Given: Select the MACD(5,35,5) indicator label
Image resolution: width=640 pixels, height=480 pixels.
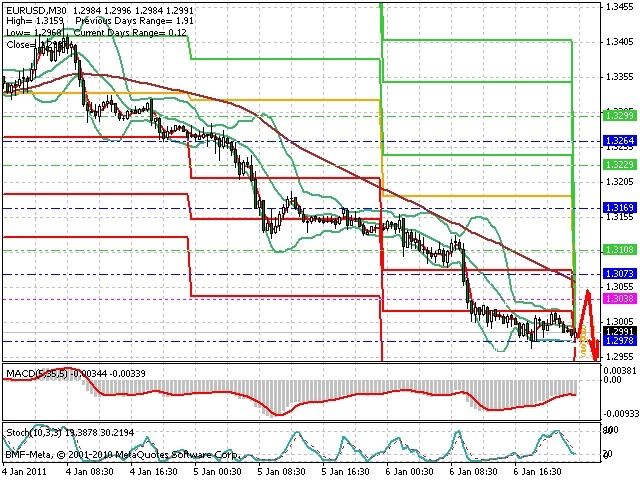Looking at the screenshot, I should pyautogui.click(x=37, y=373).
